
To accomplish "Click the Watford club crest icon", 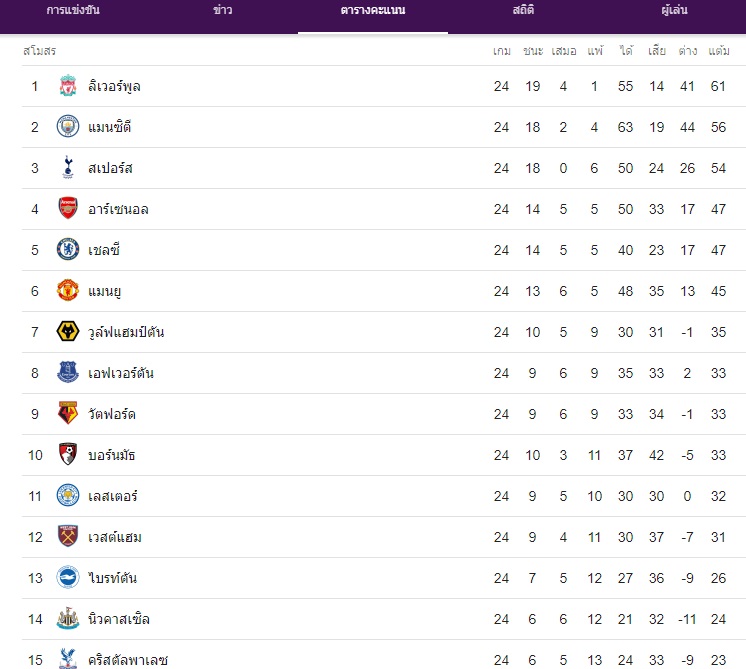I will point(68,414).
